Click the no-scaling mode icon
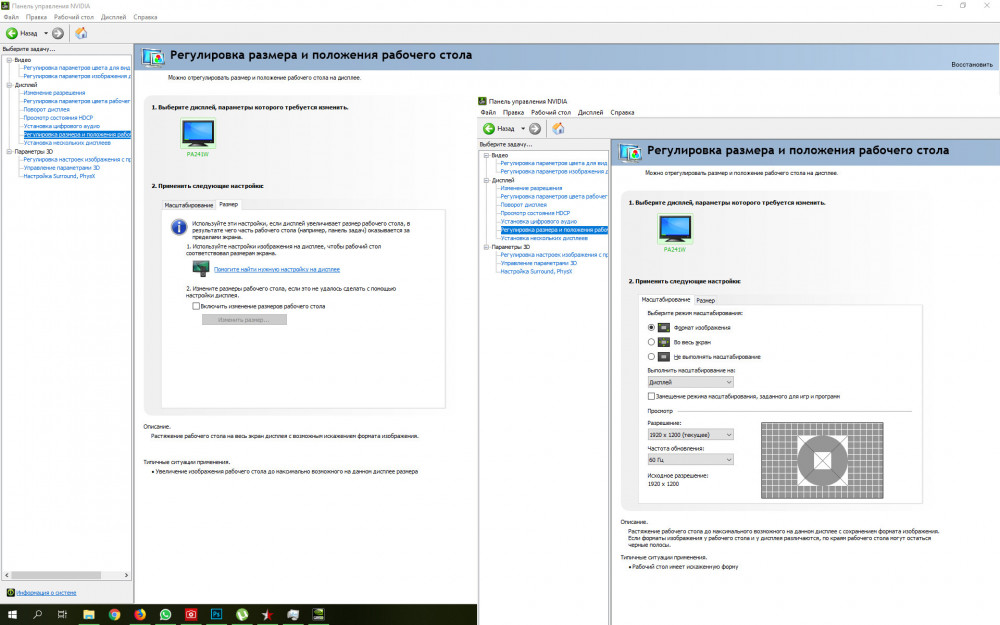1000x625 pixels. (664, 357)
